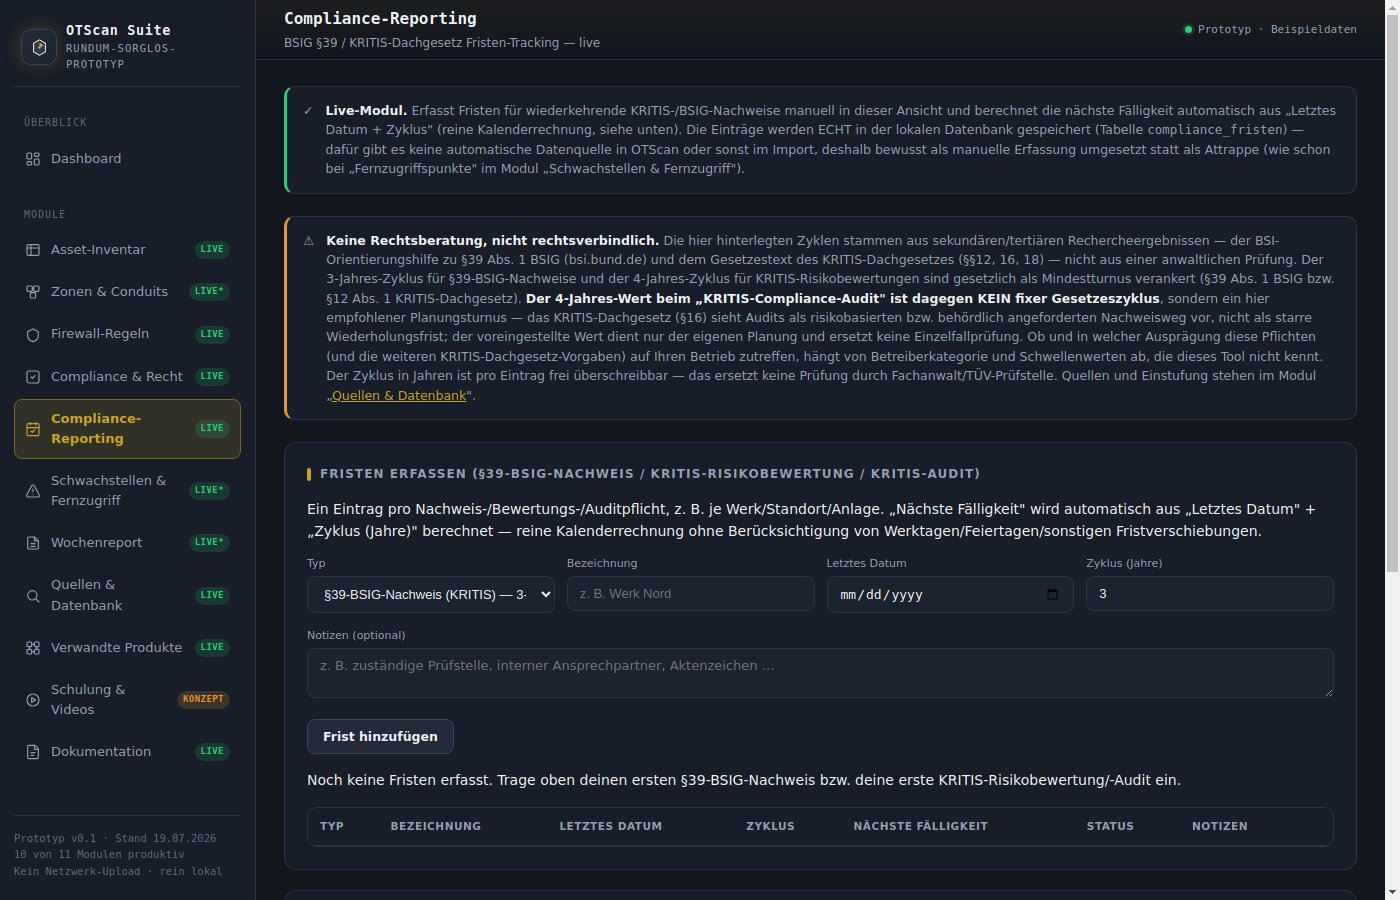Open the Quellen & Datenbank module
This screenshot has width=1400, height=900.
pyautogui.click(x=127, y=595)
